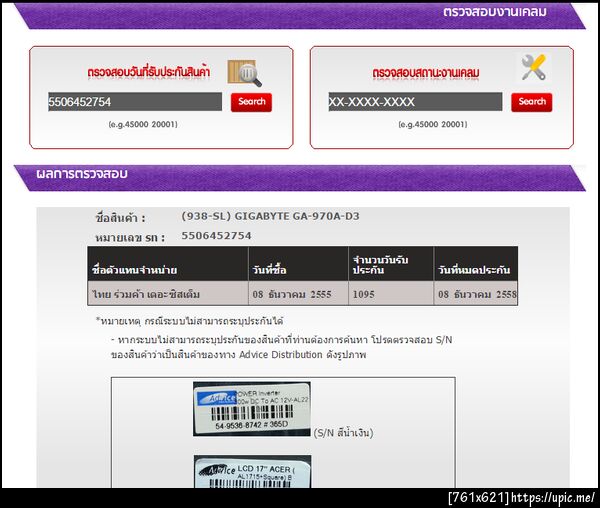Focus the serial number field containing 5506452754
The image size is (600, 508).
click(x=135, y=102)
